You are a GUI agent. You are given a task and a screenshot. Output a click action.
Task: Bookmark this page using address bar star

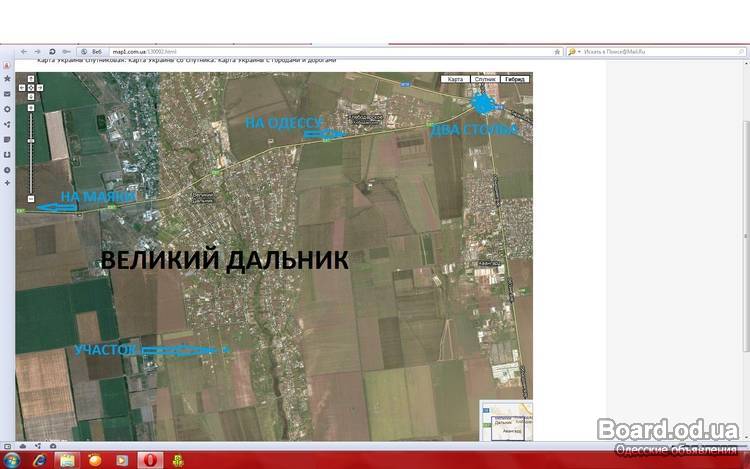coord(556,51)
